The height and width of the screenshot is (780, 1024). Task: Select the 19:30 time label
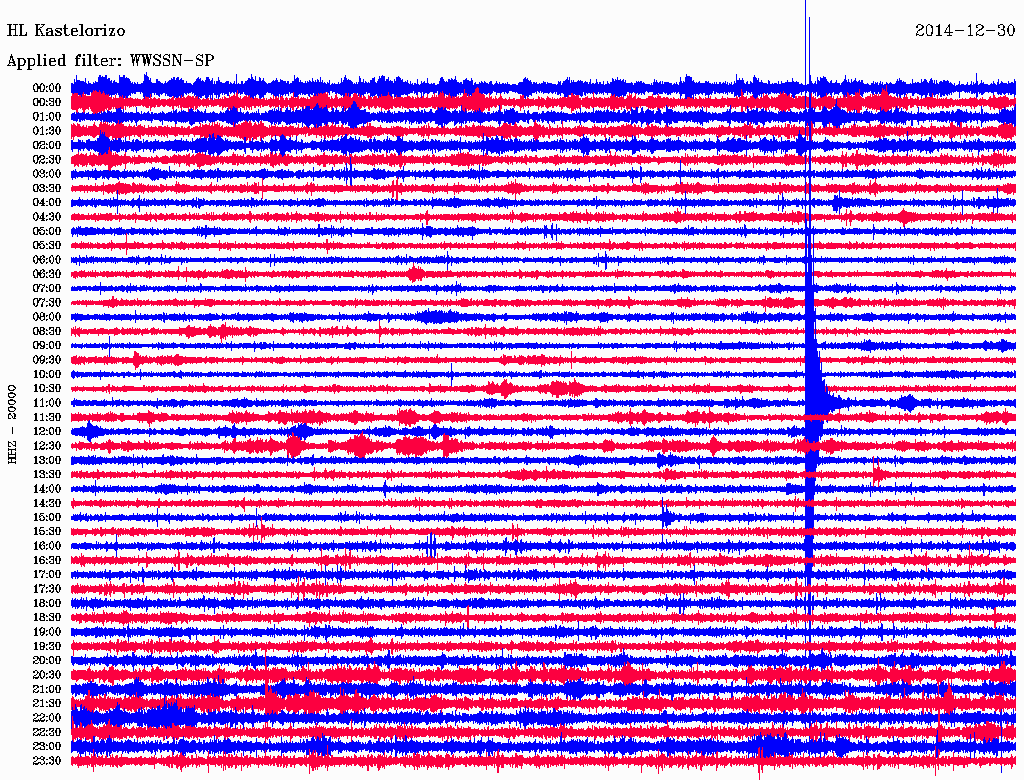47,647
